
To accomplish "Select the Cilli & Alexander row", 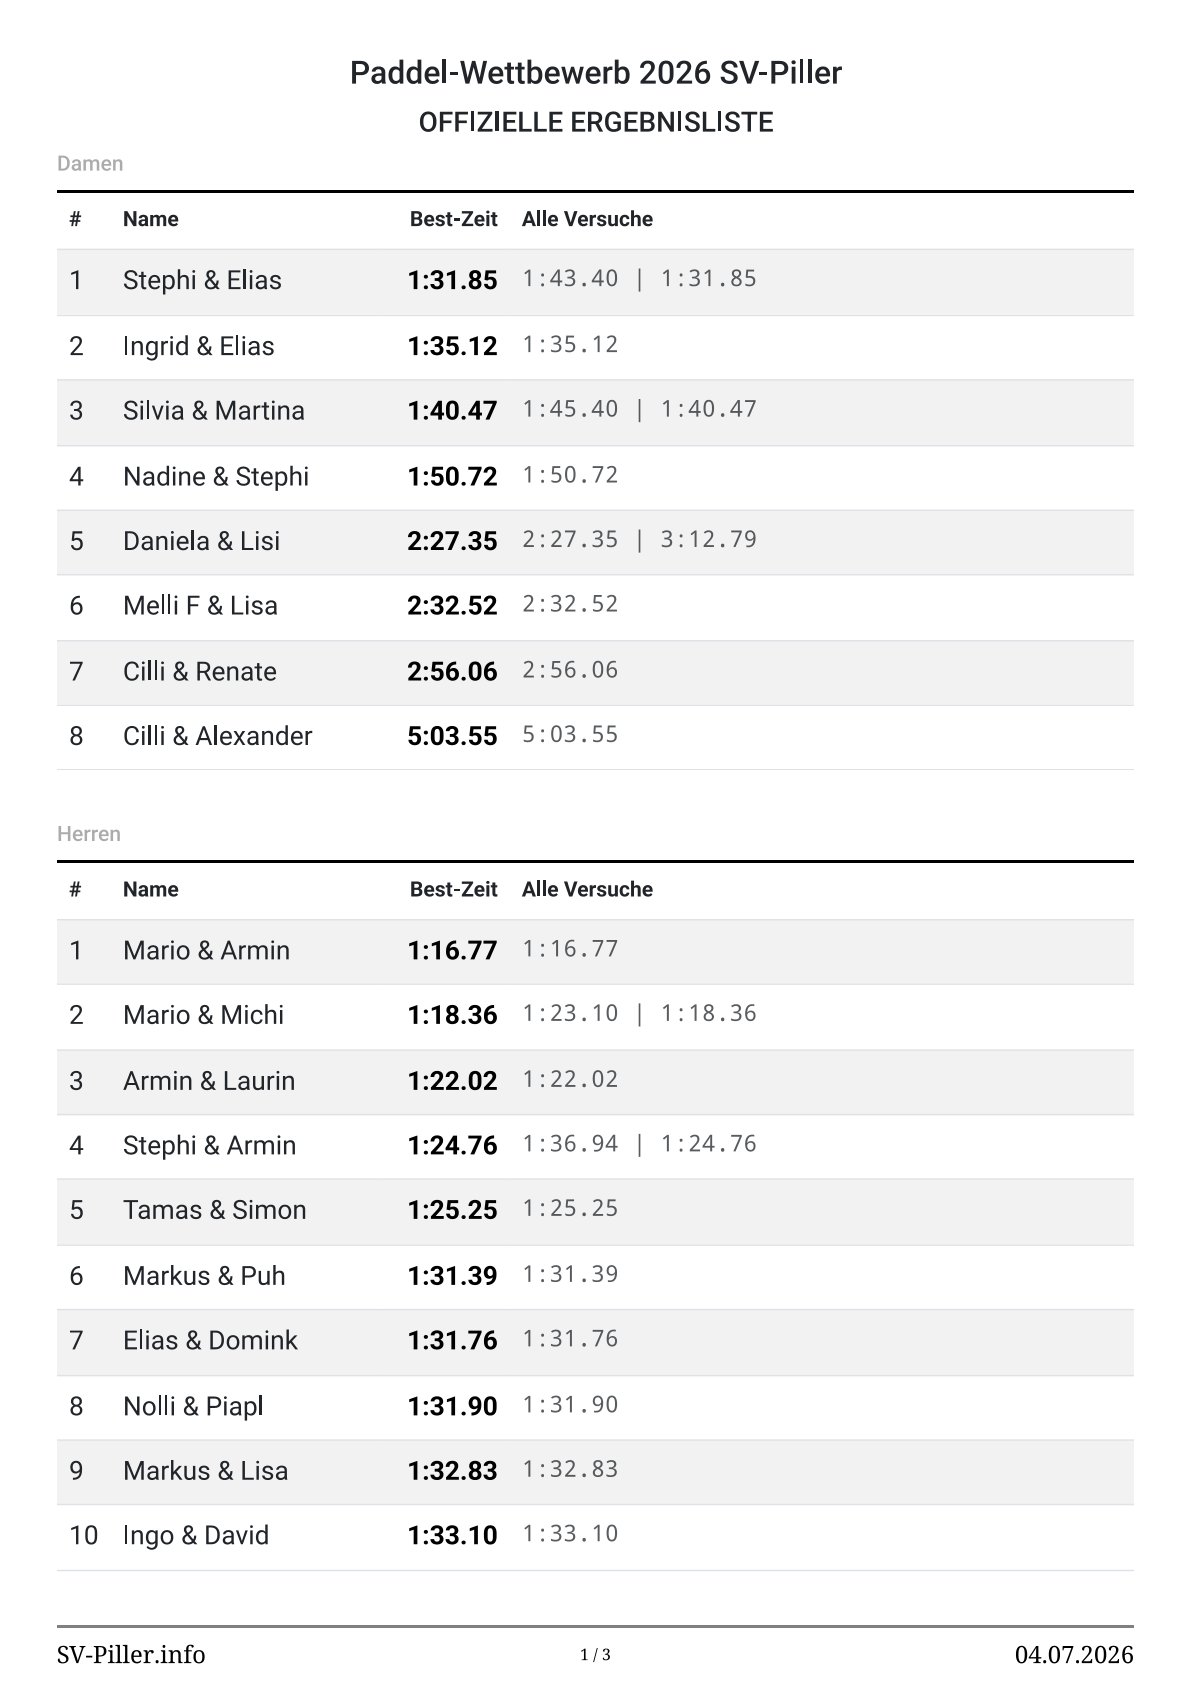I will (595, 737).
